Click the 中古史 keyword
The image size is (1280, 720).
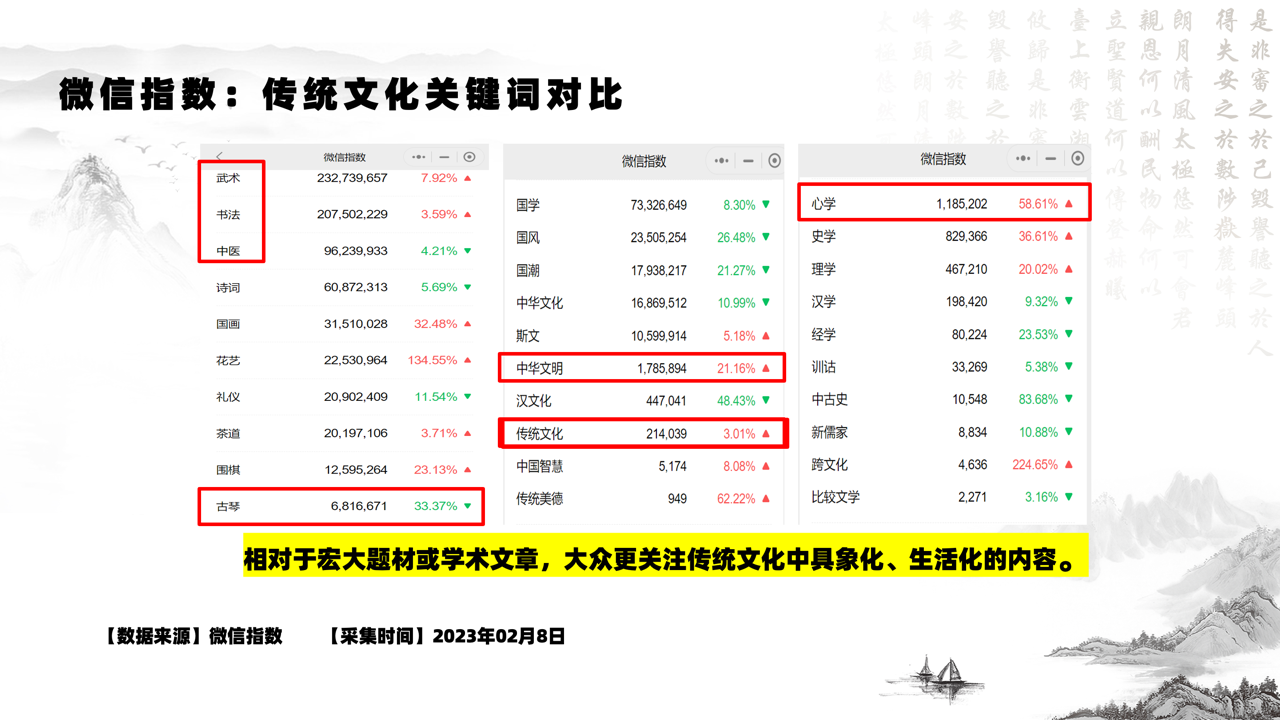tap(830, 399)
